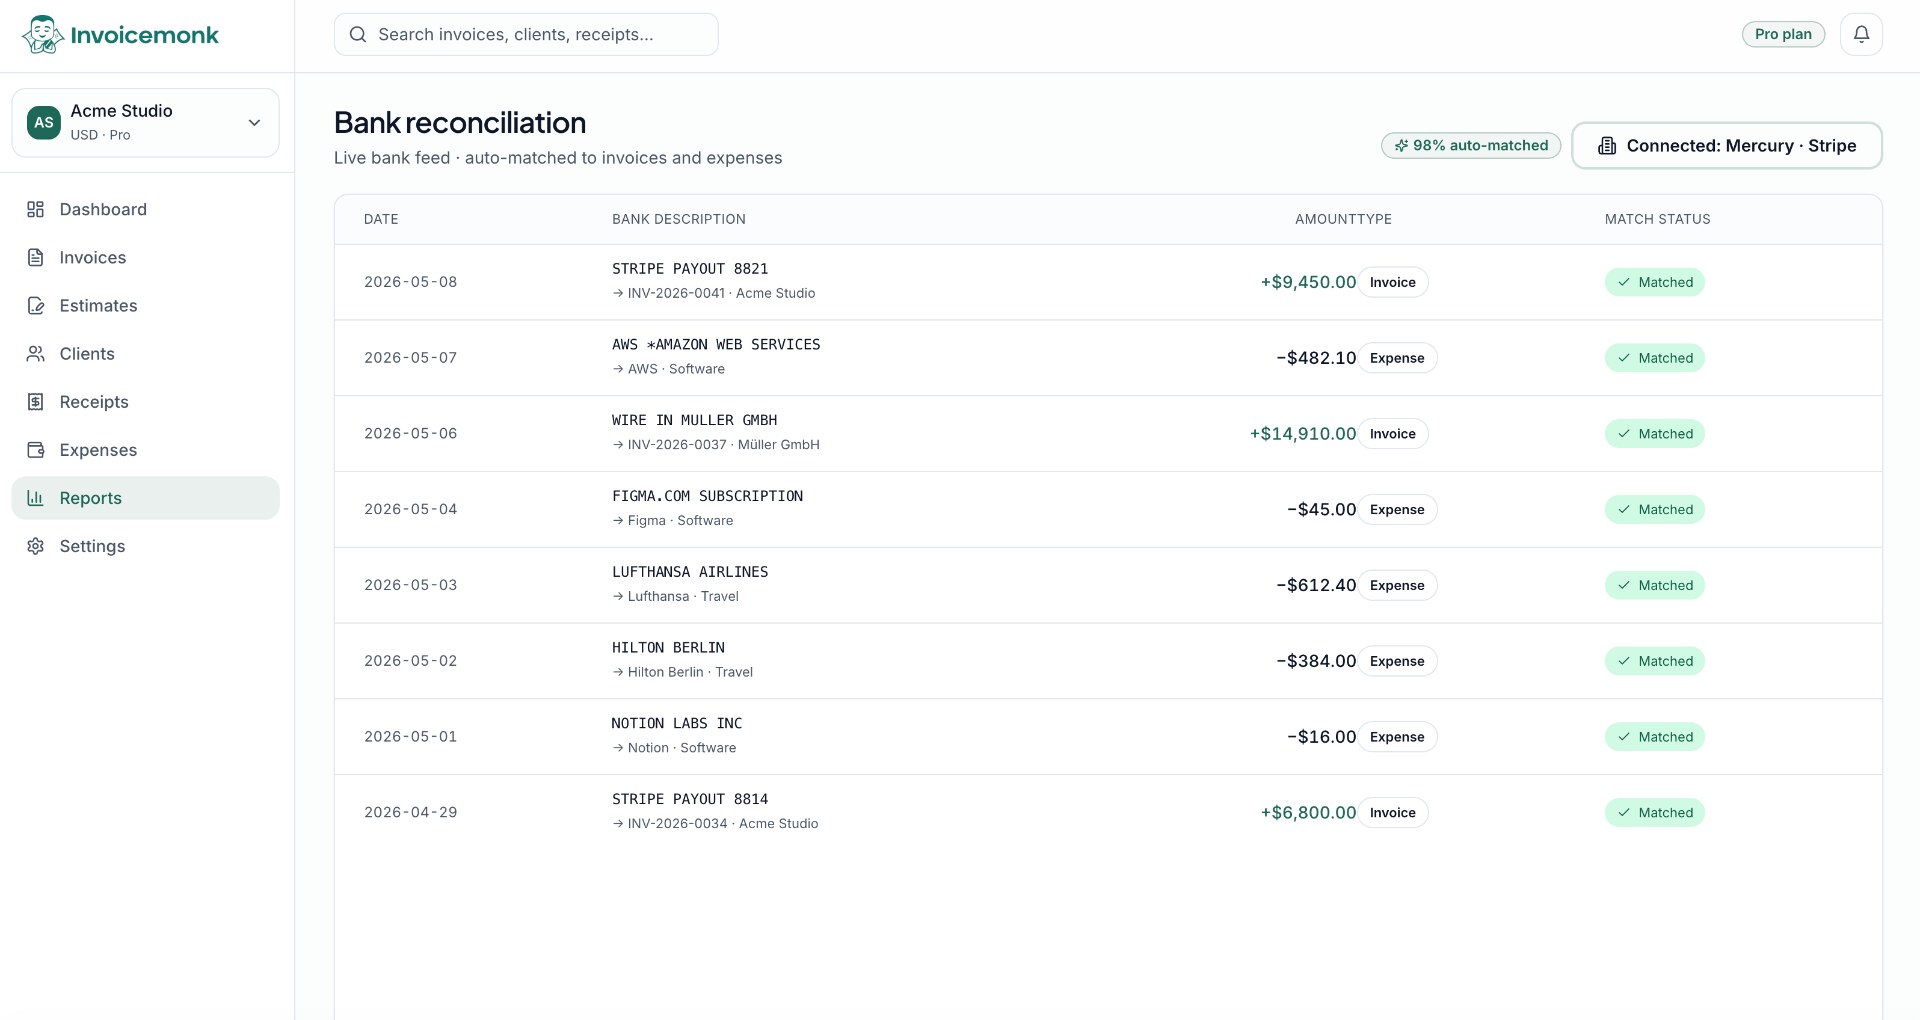The image size is (1920, 1020).
Task: Select the Reports menu item
Action: pyautogui.click(x=146, y=497)
